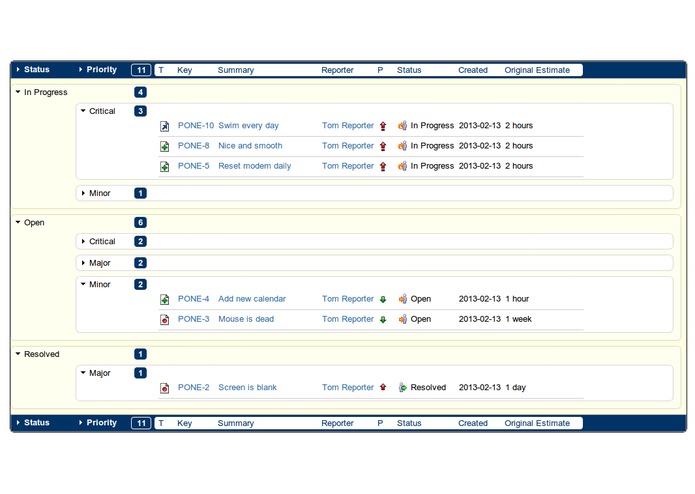Image resolution: width=695 pixels, height=494 pixels.
Task: Click the issue type icon for PONE-4
Action: pyautogui.click(x=164, y=300)
